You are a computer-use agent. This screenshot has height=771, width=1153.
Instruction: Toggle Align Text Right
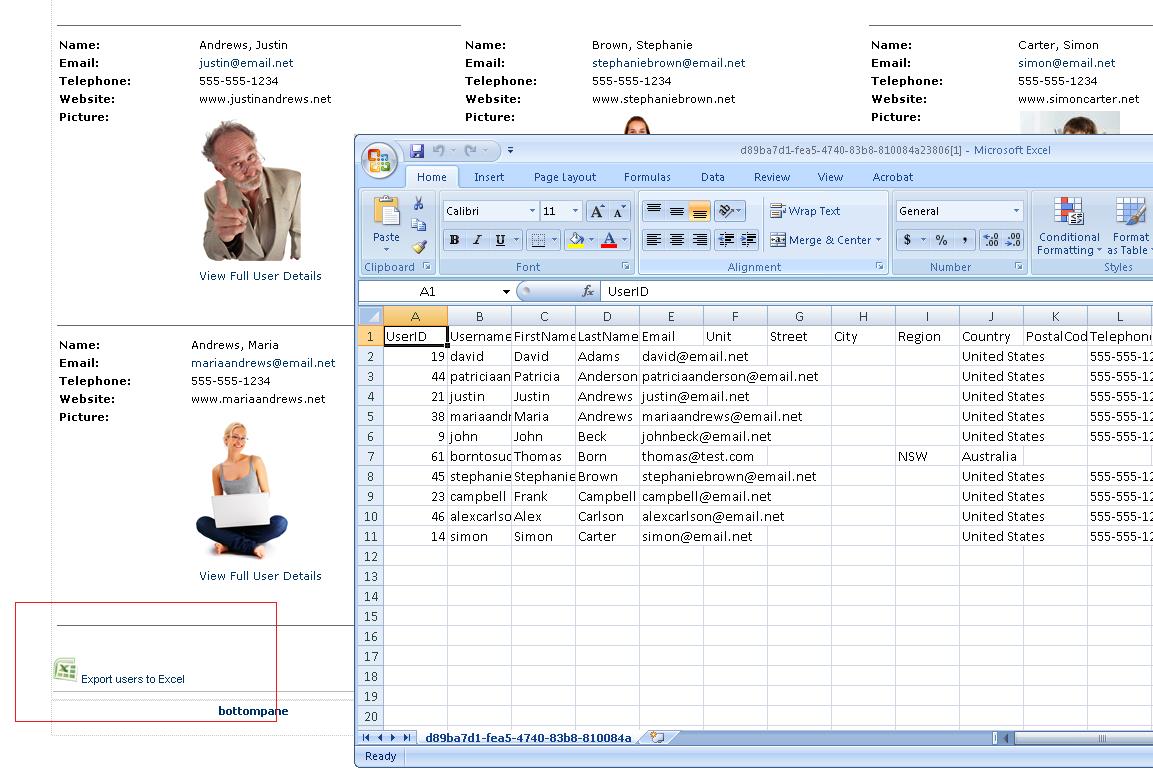click(700, 240)
